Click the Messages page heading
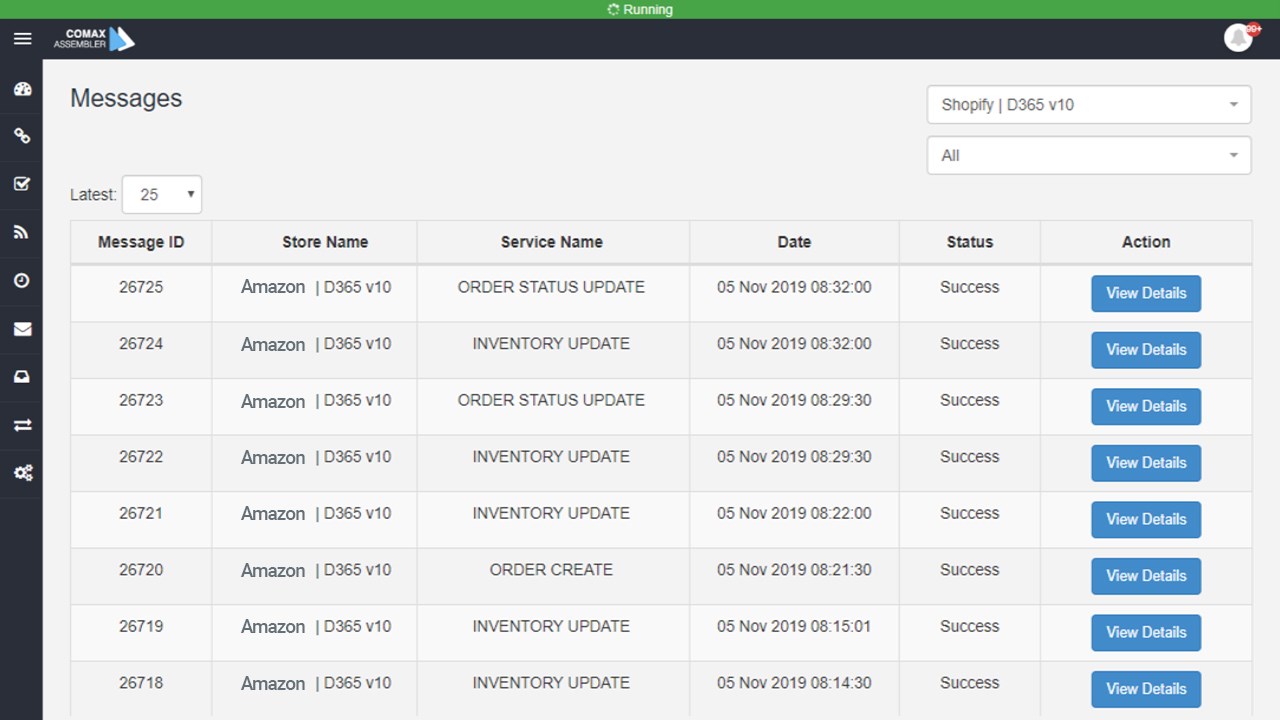The image size is (1280, 720). pyautogui.click(x=126, y=98)
